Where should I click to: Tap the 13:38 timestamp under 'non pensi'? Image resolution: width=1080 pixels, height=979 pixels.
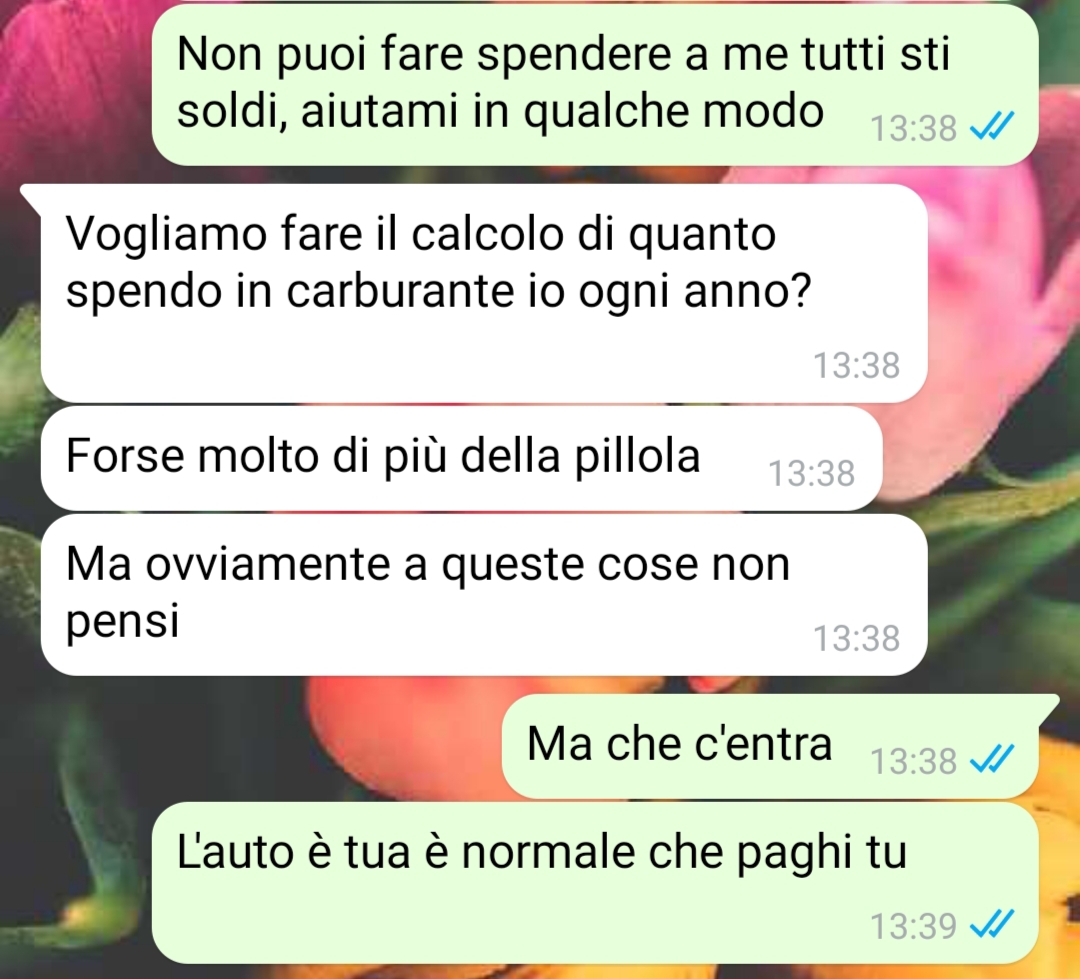(856, 638)
